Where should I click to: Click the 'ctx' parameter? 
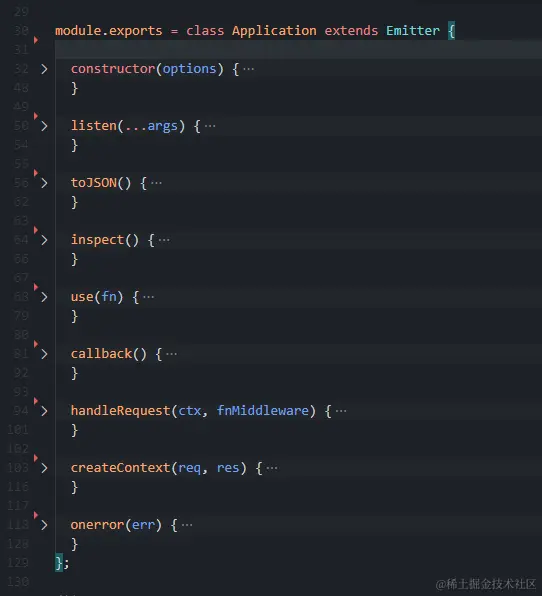pyautogui.click(x=189, y=411)
